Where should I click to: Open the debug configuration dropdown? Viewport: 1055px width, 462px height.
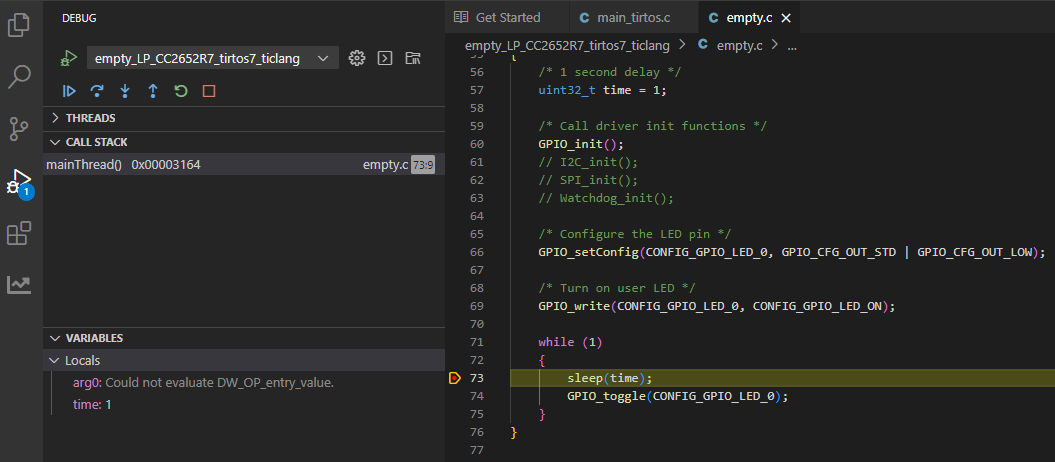coord(212,59)
